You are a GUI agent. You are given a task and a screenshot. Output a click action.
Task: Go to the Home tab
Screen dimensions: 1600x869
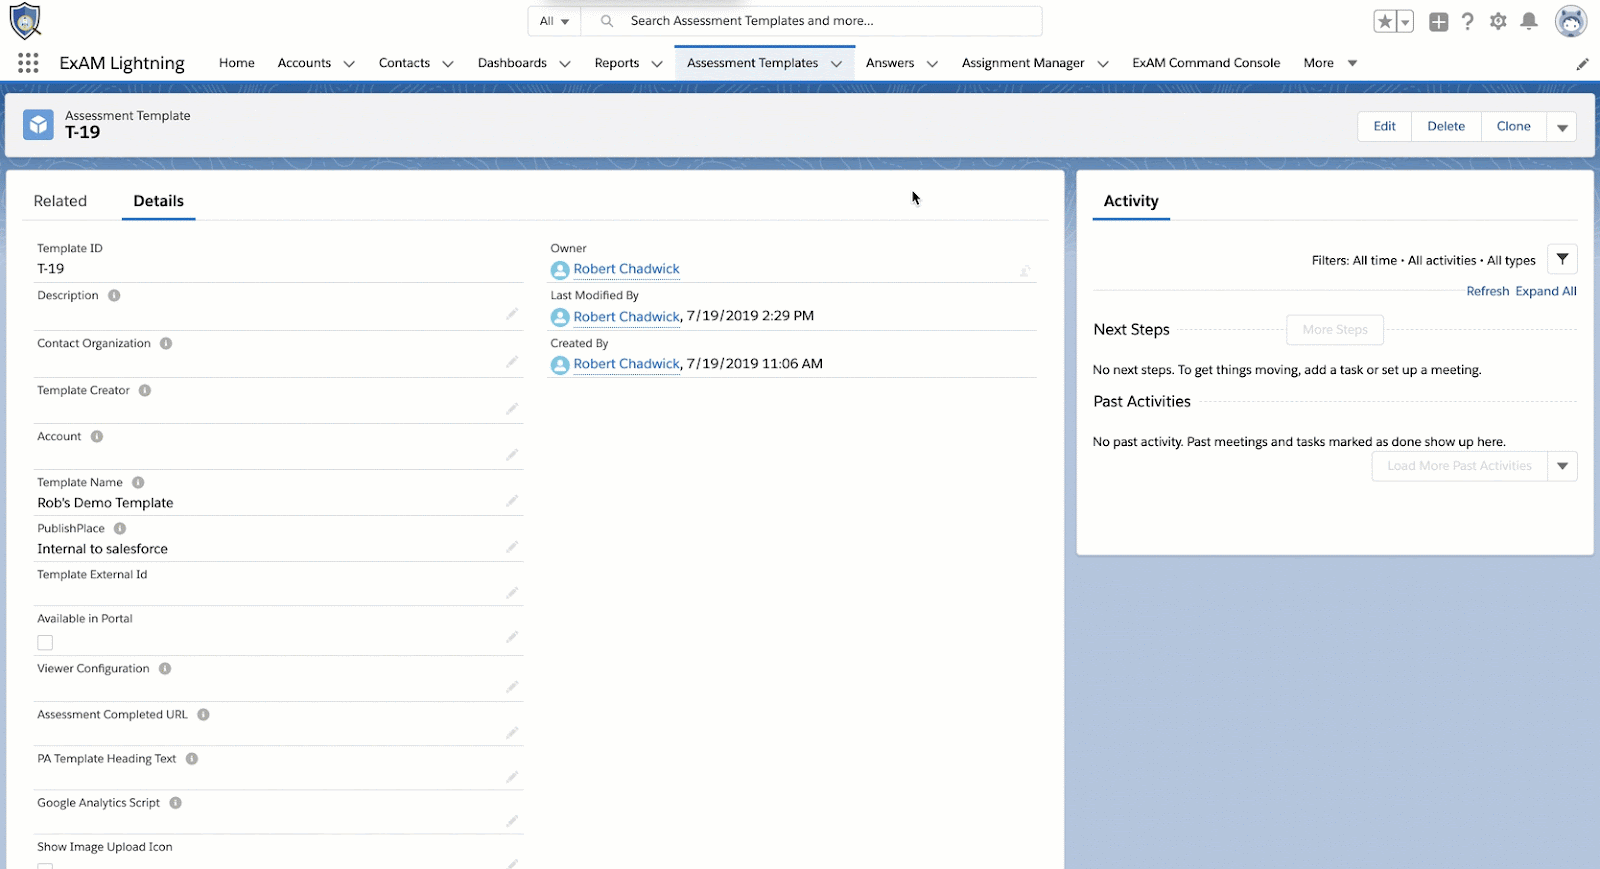pos(237,63)
